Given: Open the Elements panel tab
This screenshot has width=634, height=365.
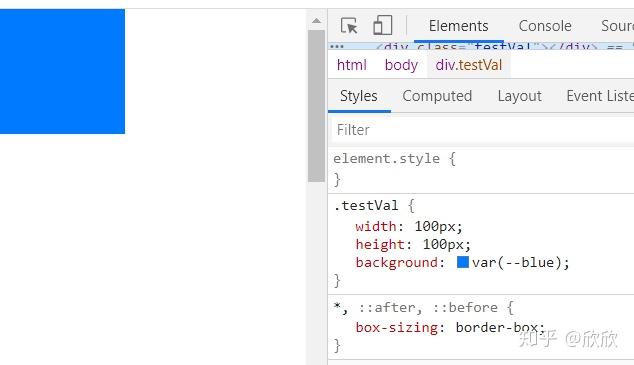Looking at the screenshot, I should 459,26.
